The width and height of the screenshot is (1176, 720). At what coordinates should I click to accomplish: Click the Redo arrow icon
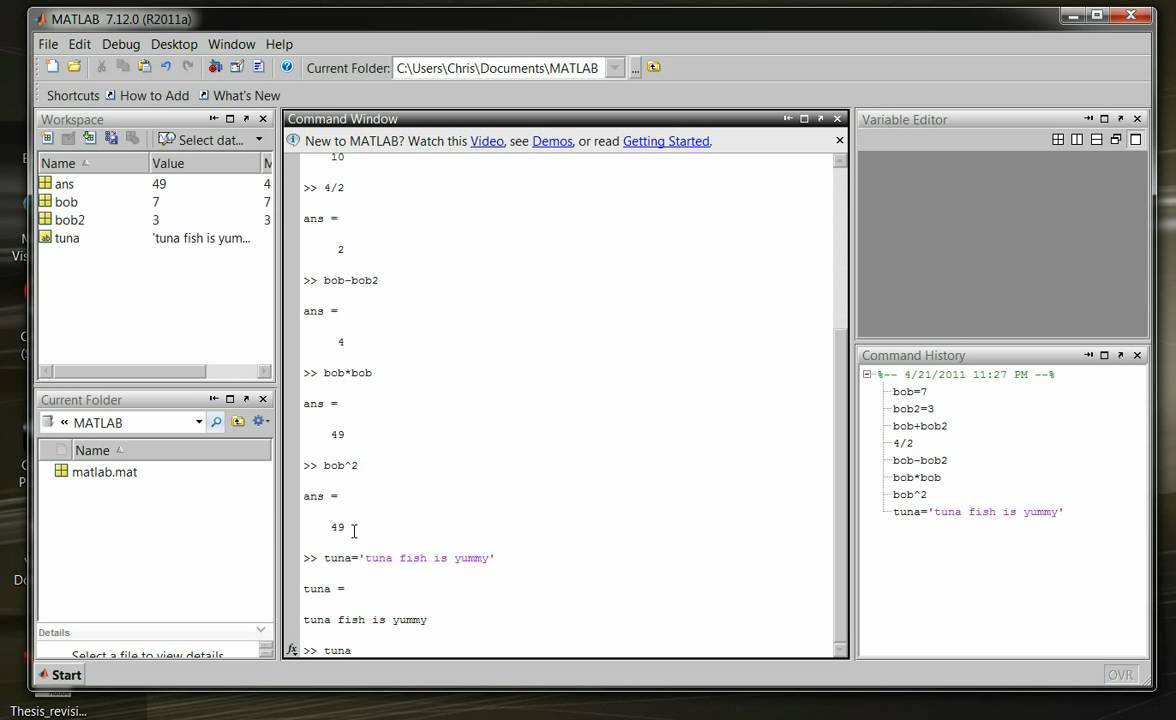coord(188,67)
